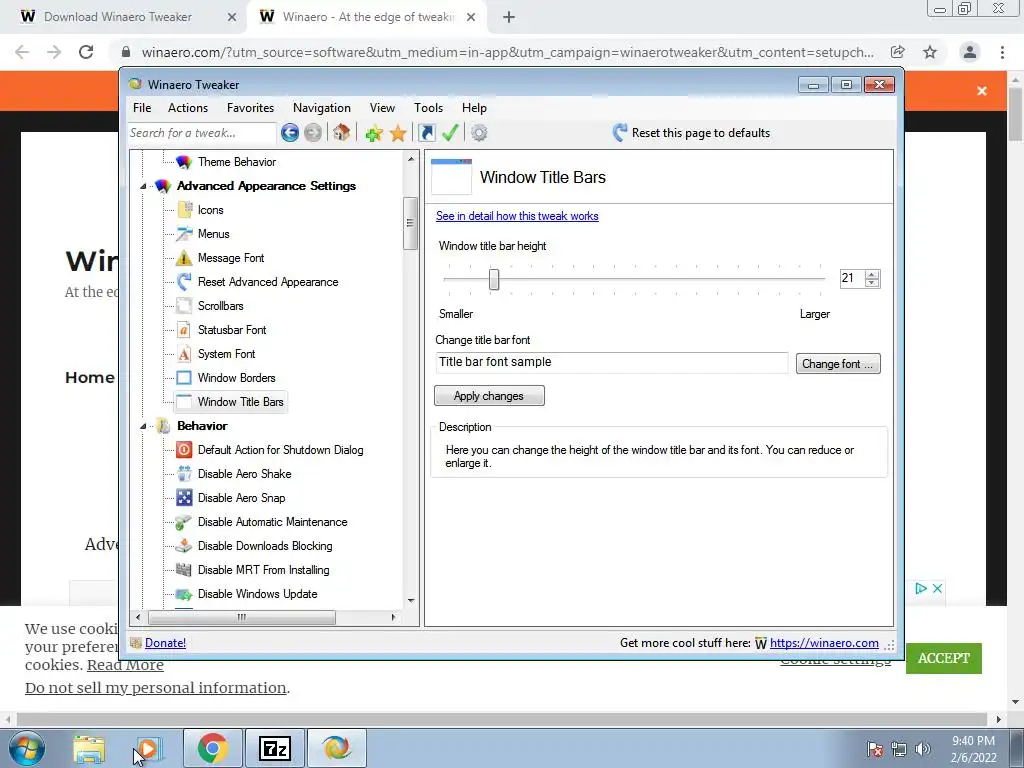Click the Change font button
The width and height of the screenshot is (1024, 768).
coord(838,364)
